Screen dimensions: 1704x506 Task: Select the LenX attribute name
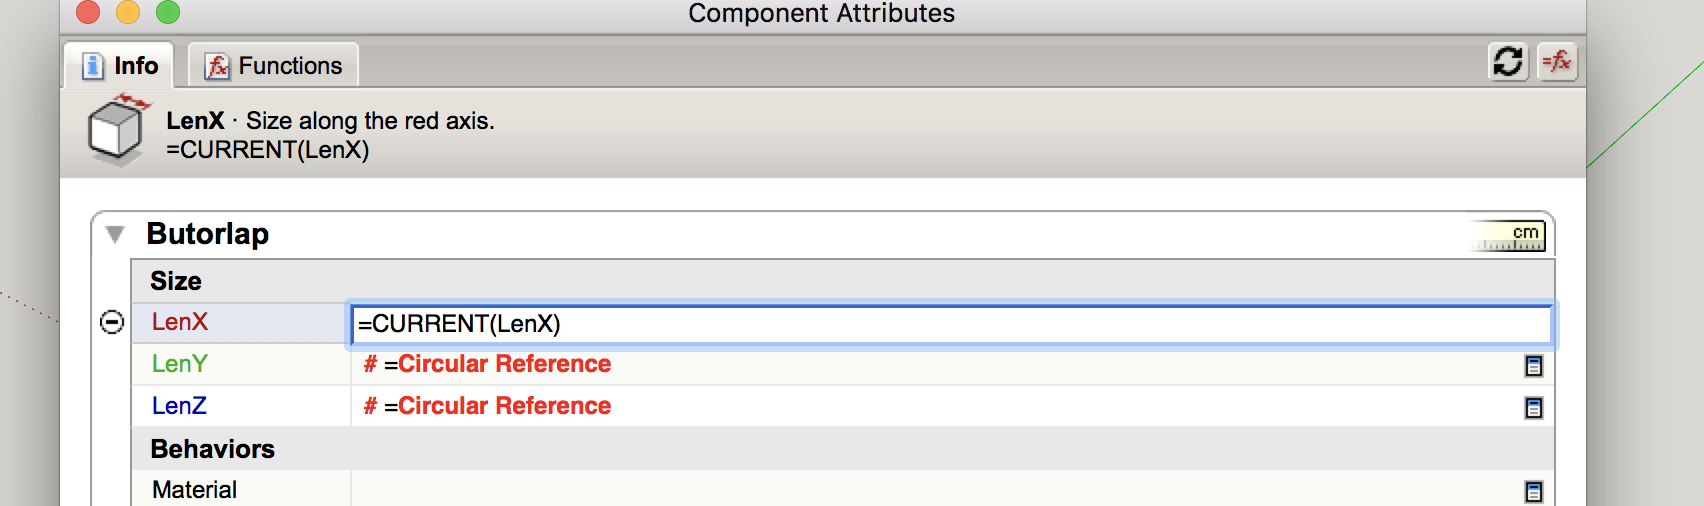point(180,322)
